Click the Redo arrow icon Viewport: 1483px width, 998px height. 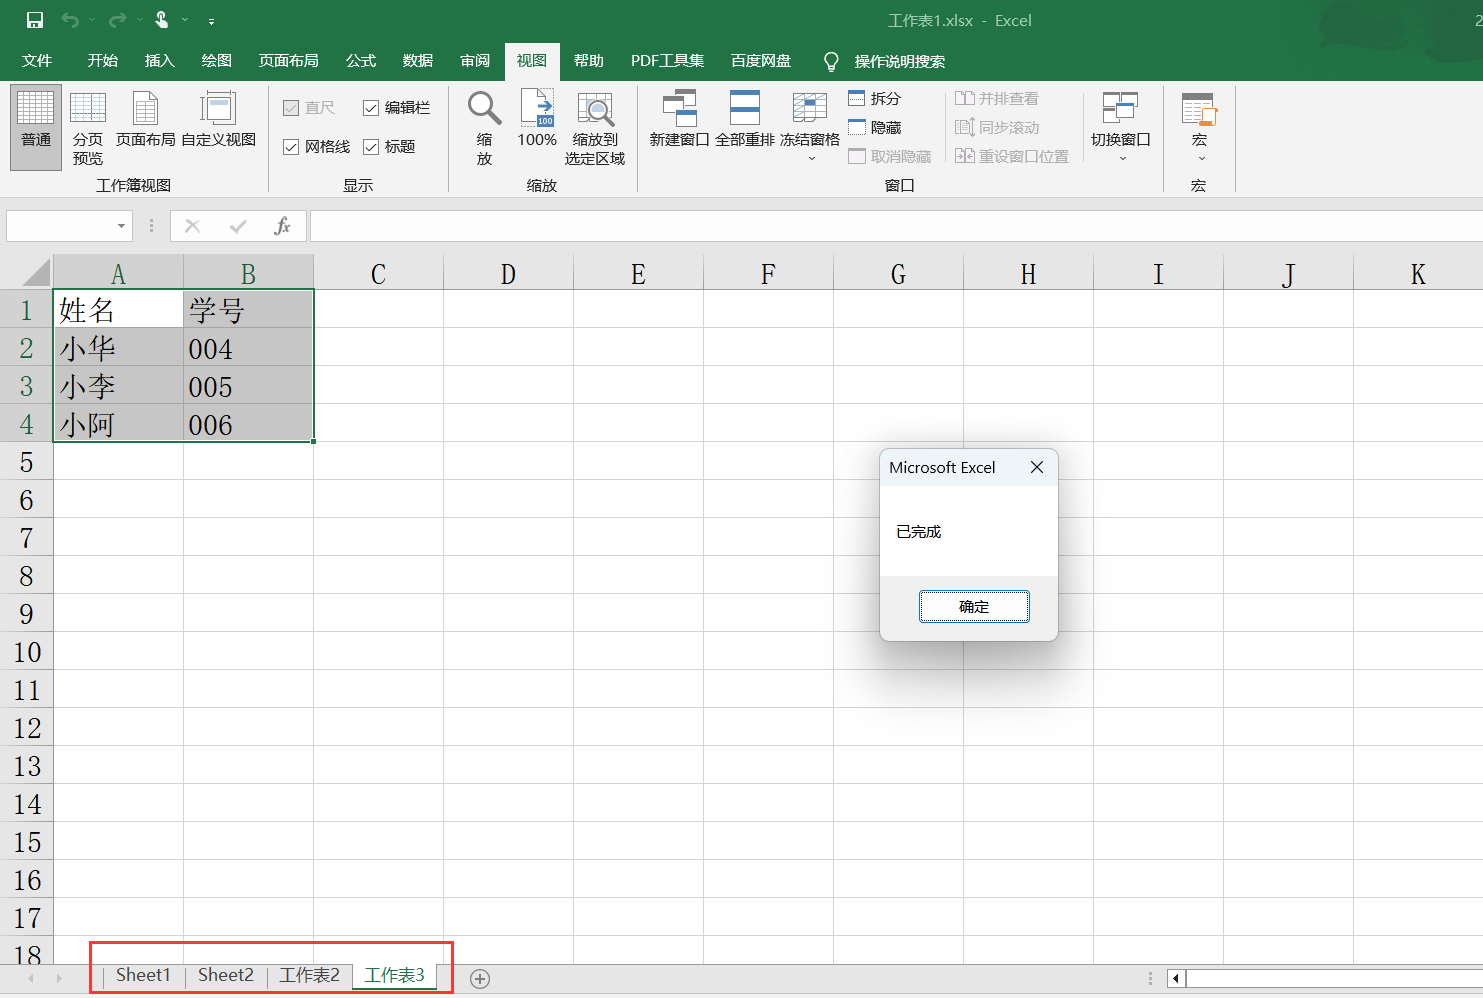click(x=117, y=20)
